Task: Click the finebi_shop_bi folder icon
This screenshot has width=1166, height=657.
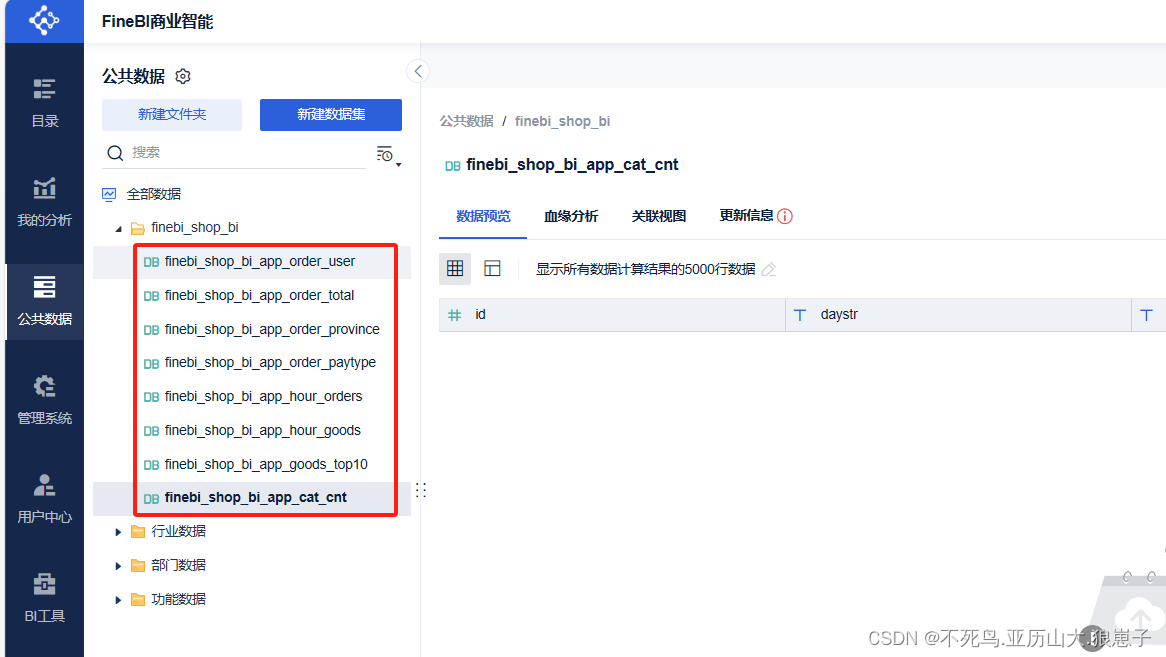Action: click(138, 228)
